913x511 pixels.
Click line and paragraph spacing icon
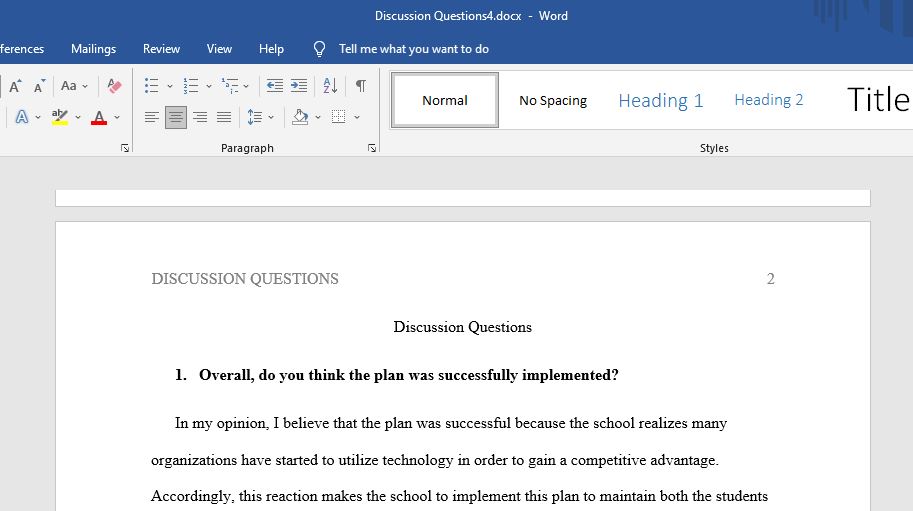(x=254, y=117)
